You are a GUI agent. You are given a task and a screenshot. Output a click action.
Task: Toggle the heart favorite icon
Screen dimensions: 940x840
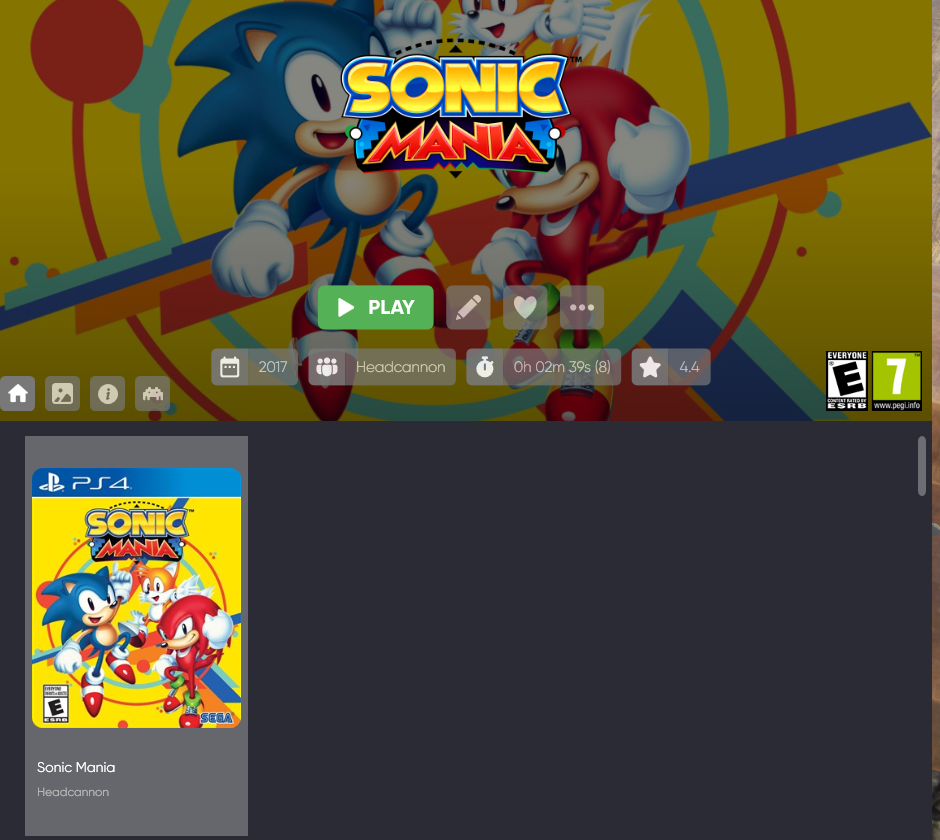click(525, 308)
